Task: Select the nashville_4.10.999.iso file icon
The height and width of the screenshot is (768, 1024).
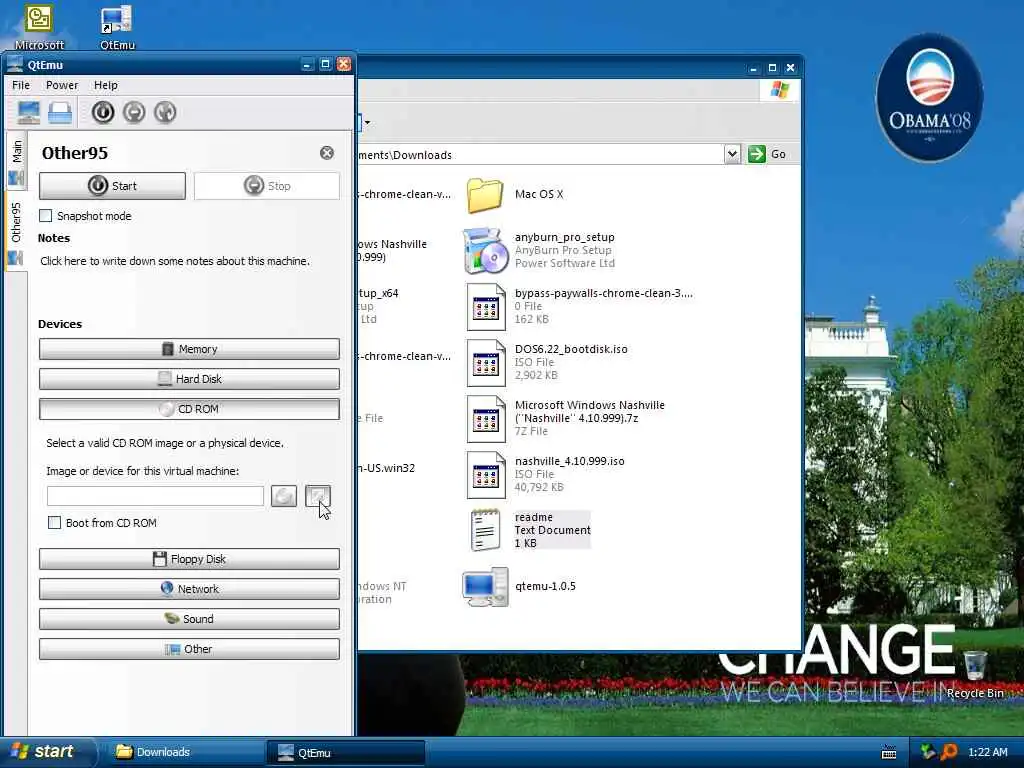Action: [x=485, y=475]
